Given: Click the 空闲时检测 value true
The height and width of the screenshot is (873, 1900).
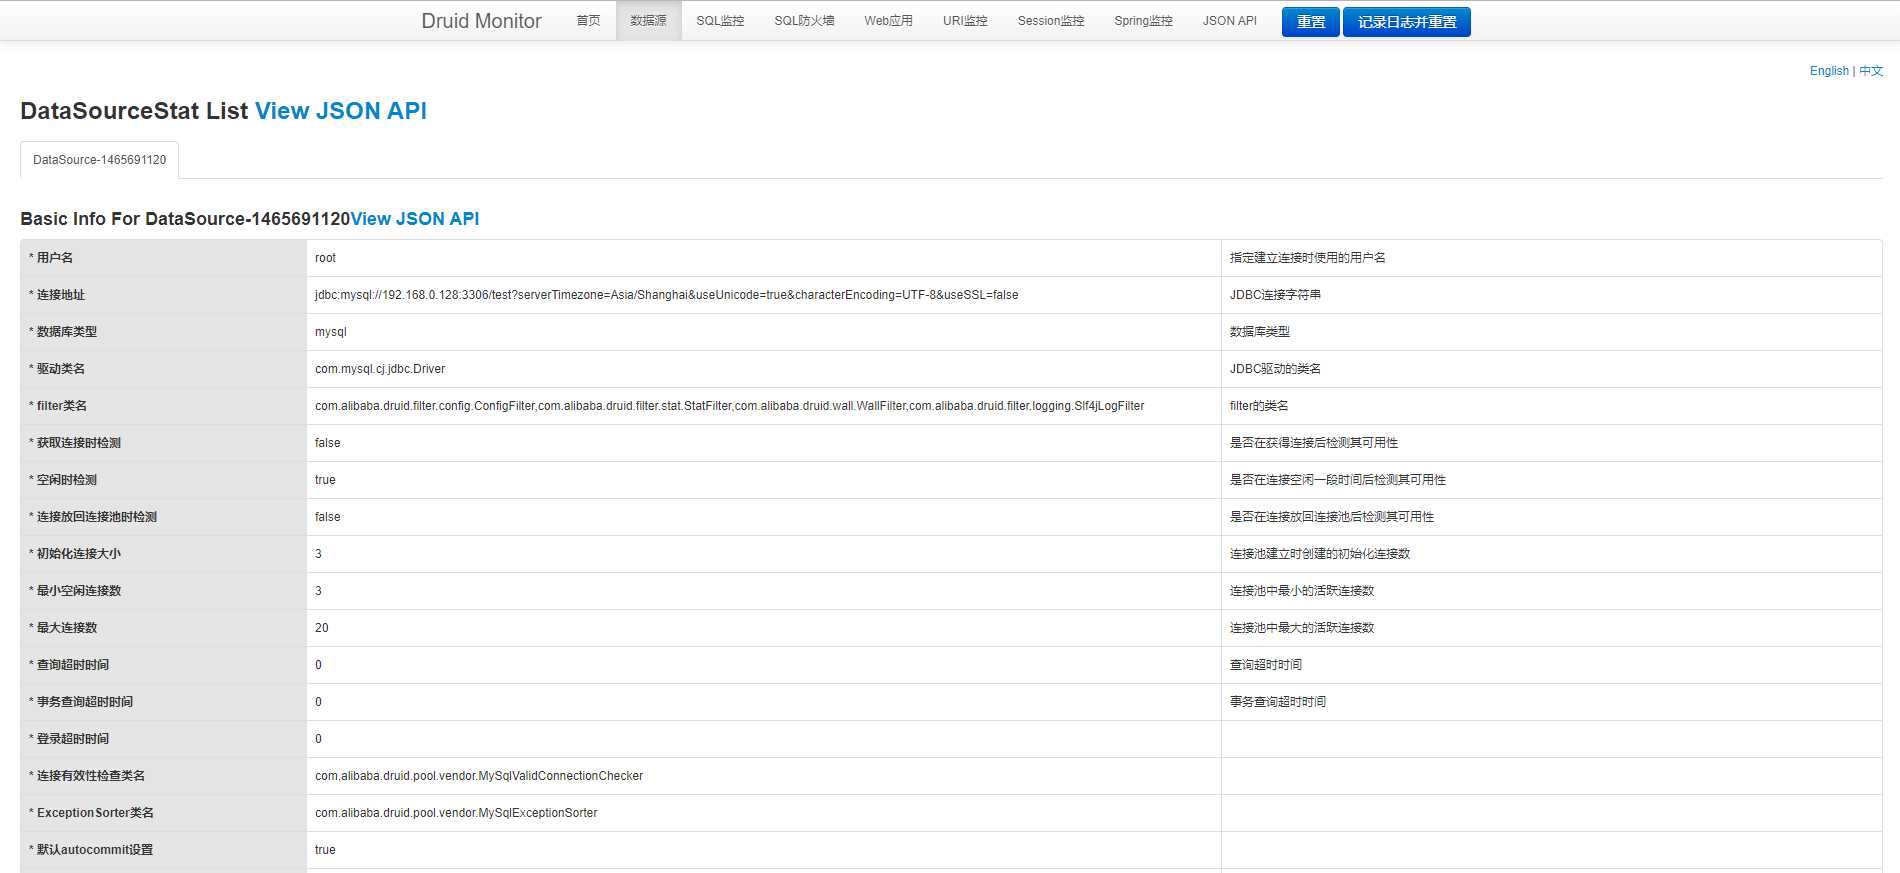Looking at the screenshot, I should point(325,480).
